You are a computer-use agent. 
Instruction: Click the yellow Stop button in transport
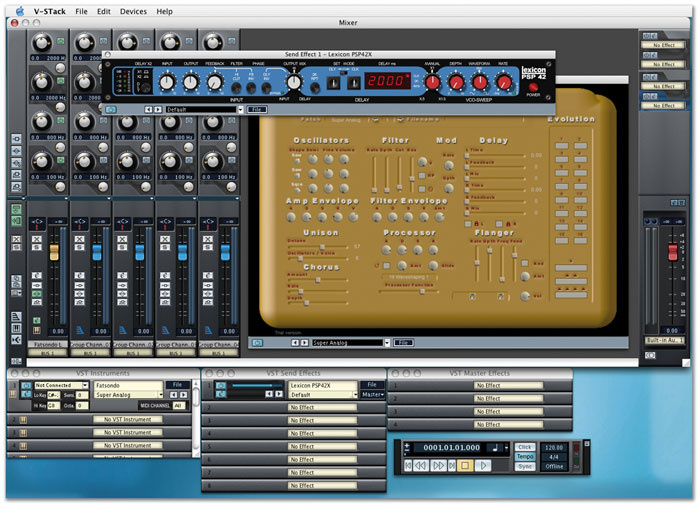(x=465, y=465)
